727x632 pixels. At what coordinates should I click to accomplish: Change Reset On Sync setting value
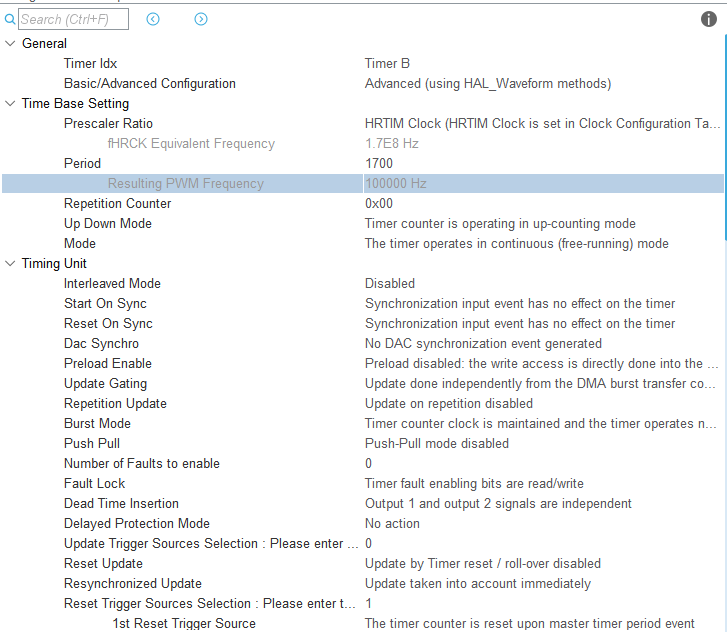click(x=520, y=323)
